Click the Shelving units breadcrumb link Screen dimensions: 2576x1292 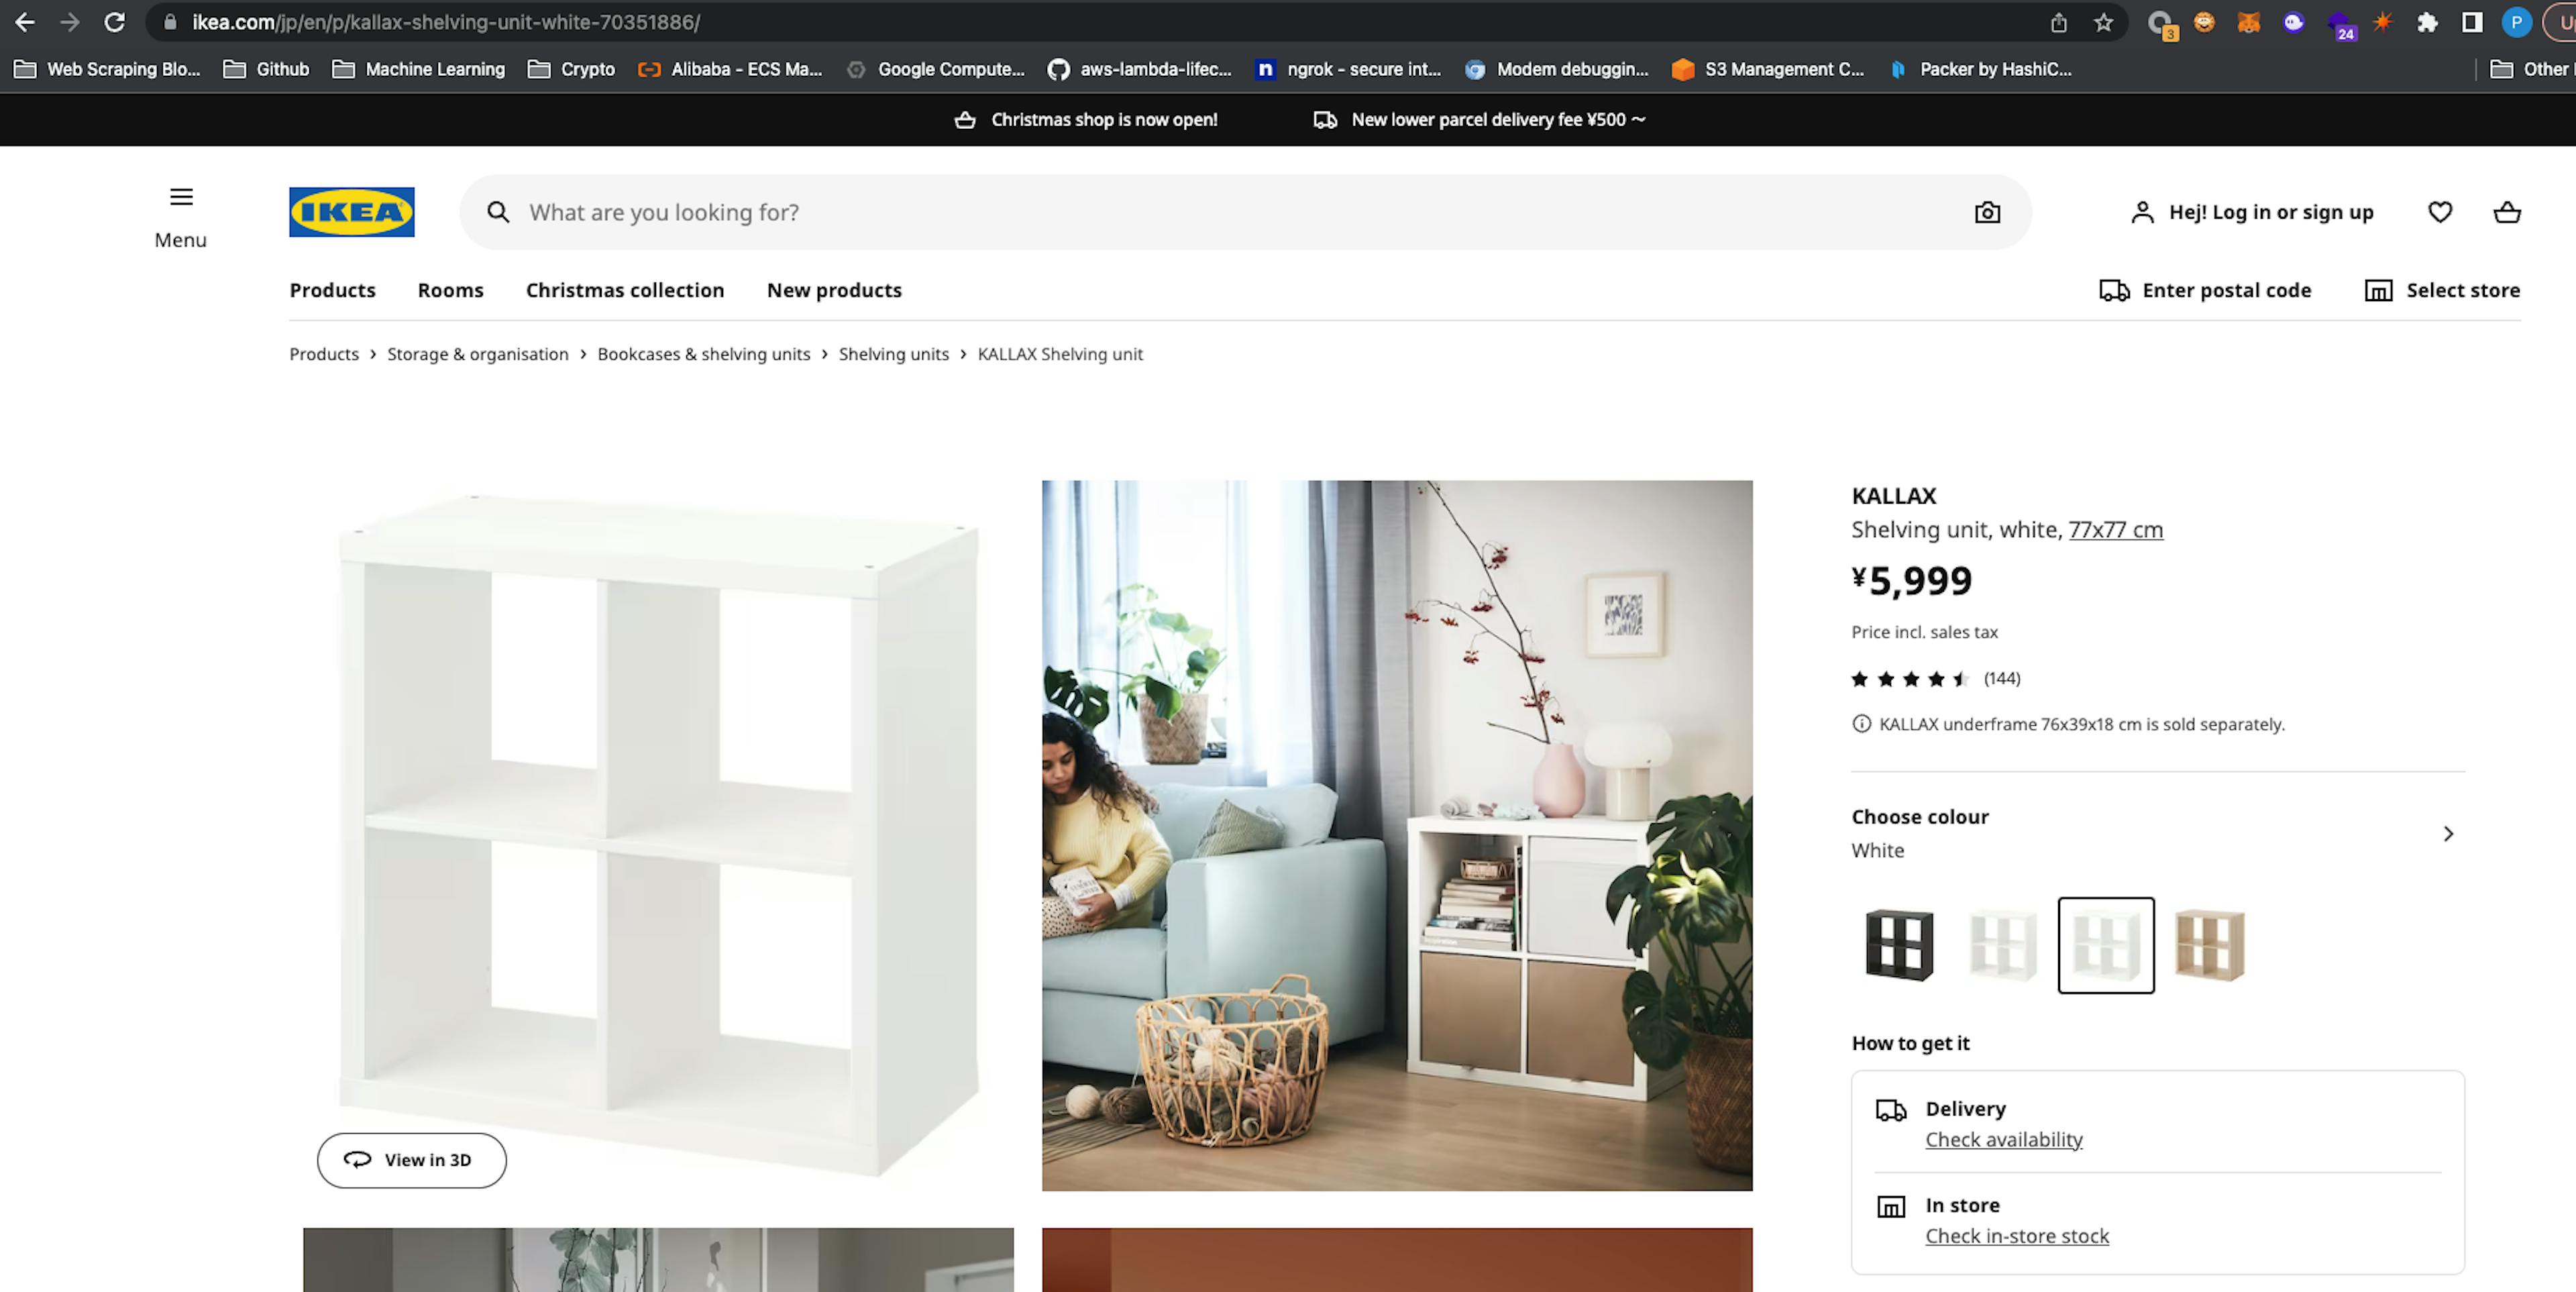point(894,353)
